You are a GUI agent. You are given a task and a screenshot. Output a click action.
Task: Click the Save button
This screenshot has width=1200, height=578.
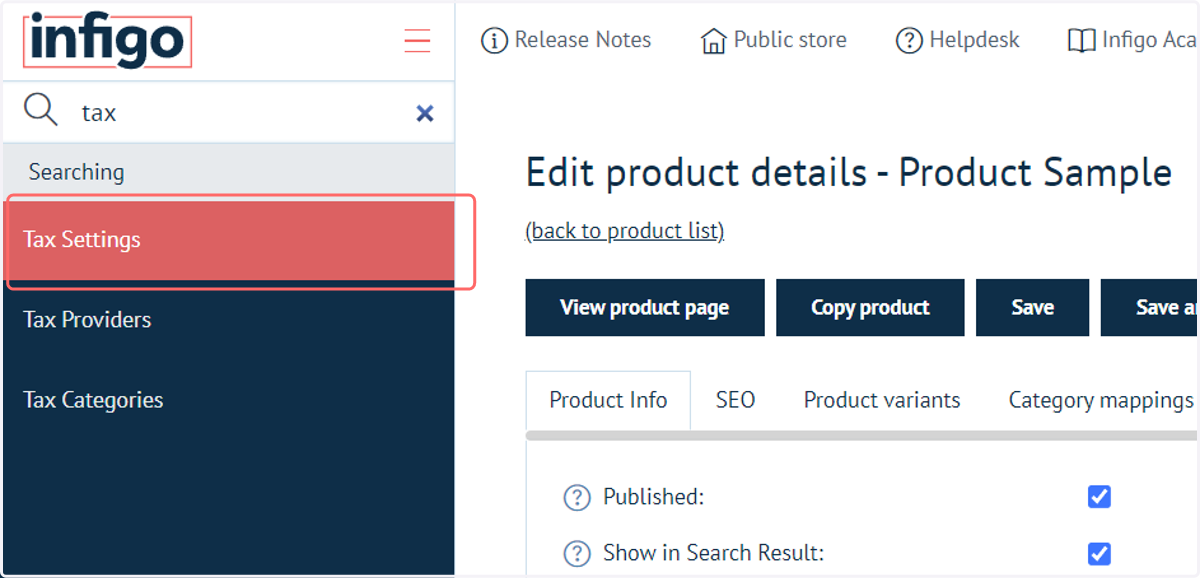pos(1032,307)
